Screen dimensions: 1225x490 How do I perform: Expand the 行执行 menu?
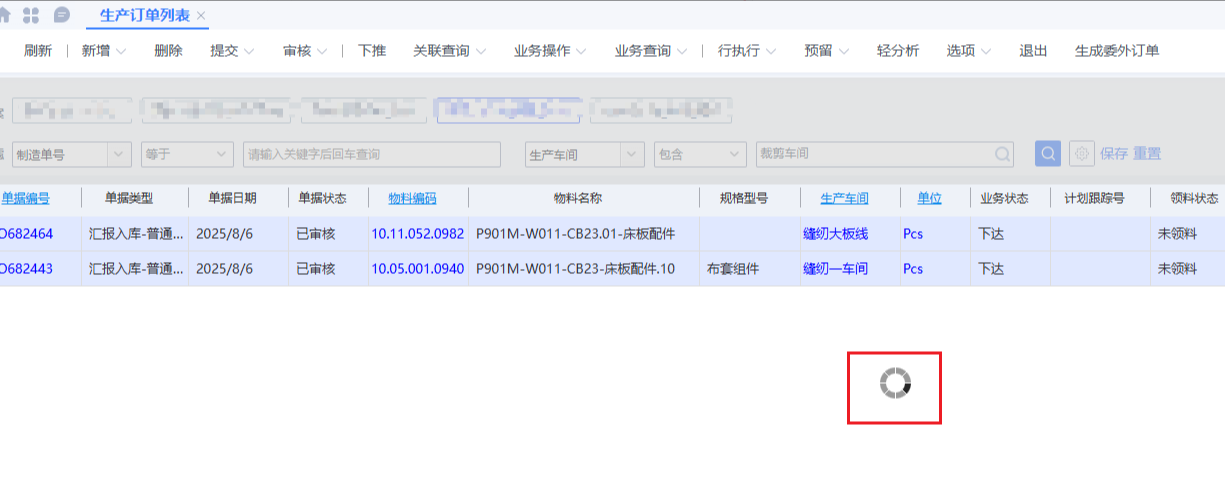pyautogui.click(x=747, y=51)
